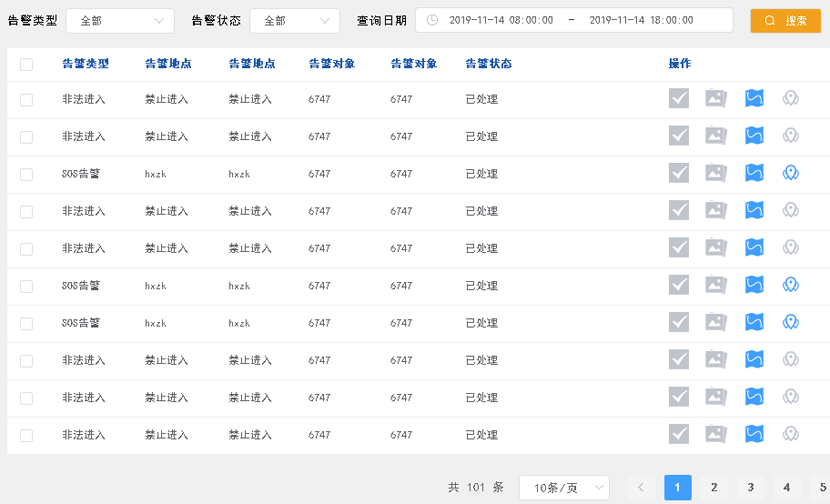Image resolution: width=830 pixels, height=504 pixels.
Task: Click checkmark icon in ninth row
Action: [x=679, y=397]
